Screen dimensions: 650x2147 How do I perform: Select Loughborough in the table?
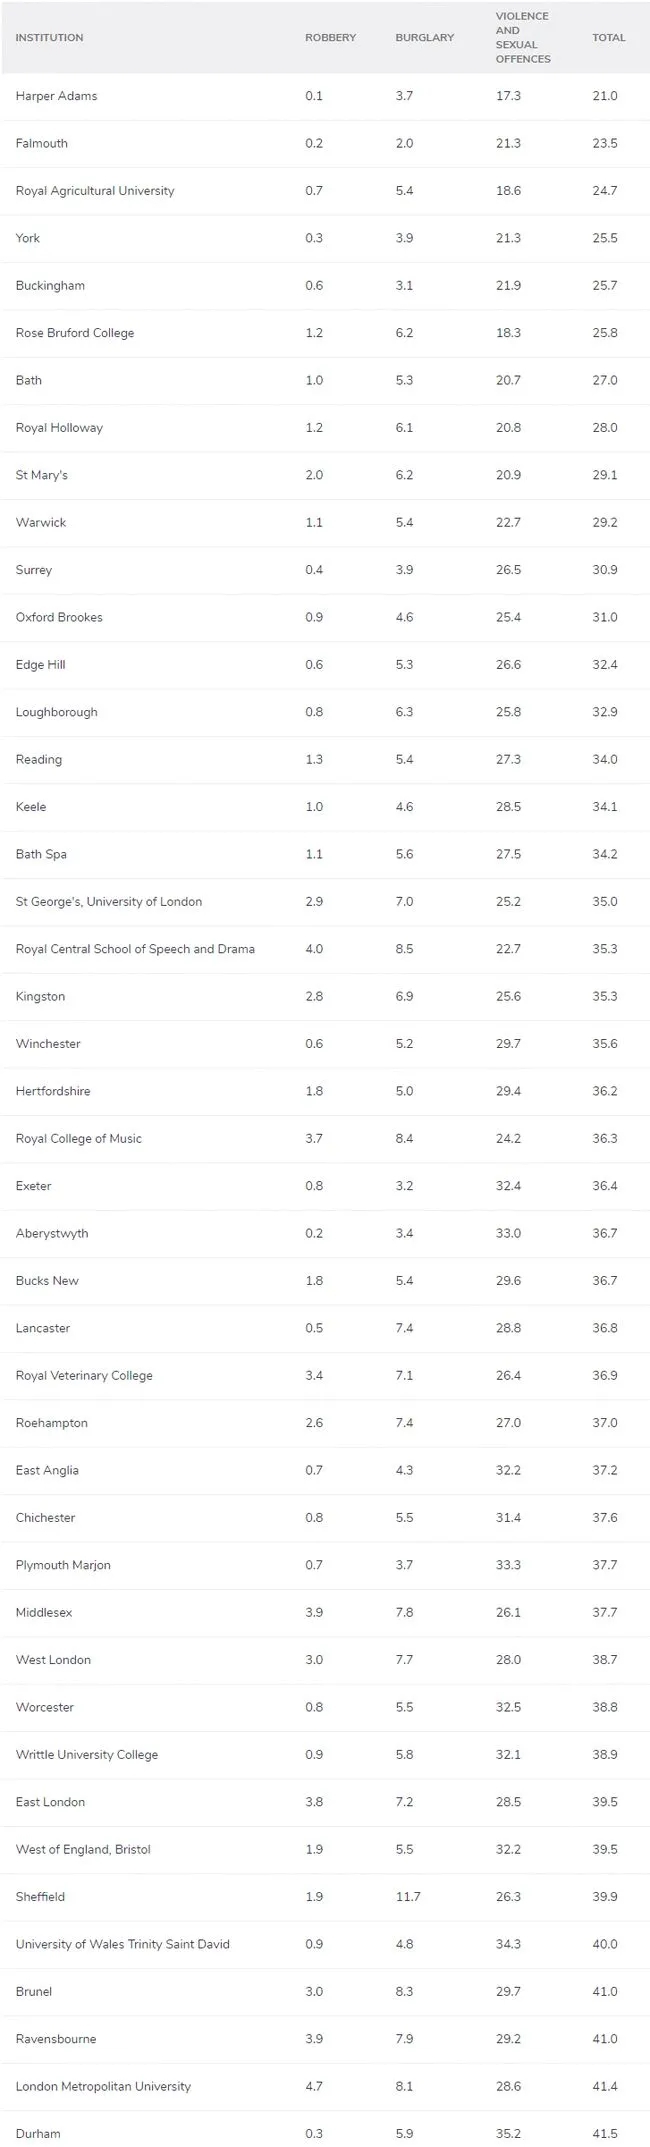click(x=56, y=712)
